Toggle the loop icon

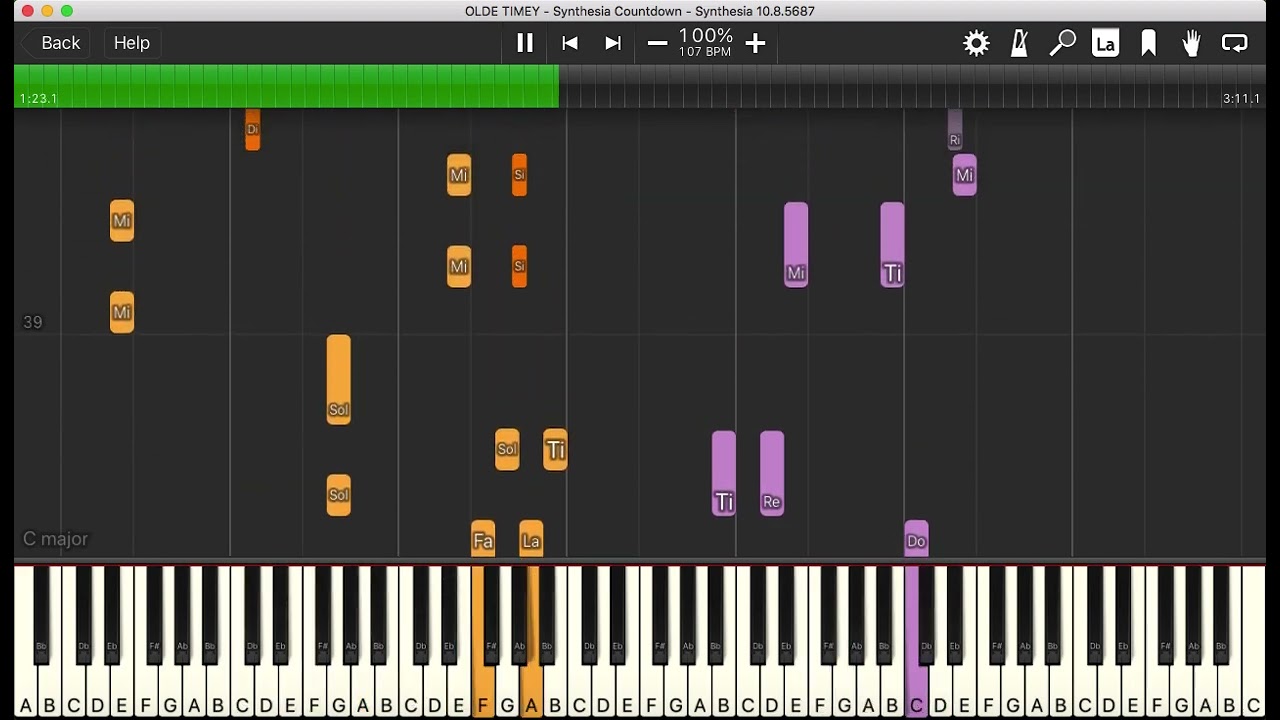pyautogui.click(x=1235, y=43)
